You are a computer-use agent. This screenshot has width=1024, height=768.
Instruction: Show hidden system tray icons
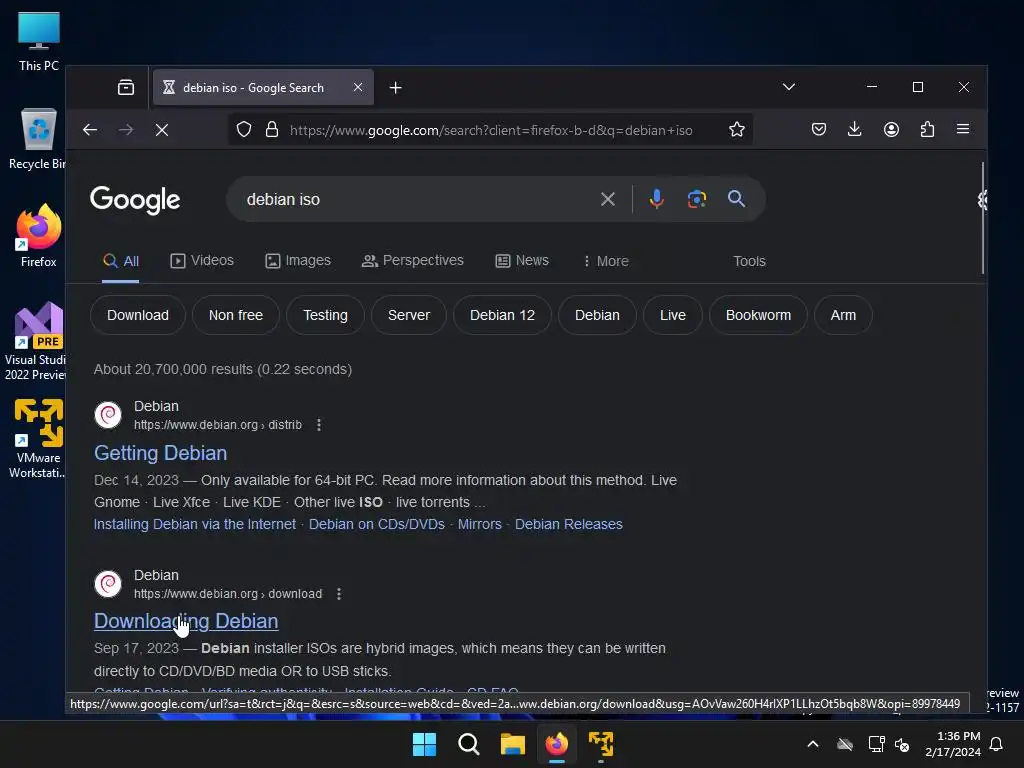[x=813, y=744]
